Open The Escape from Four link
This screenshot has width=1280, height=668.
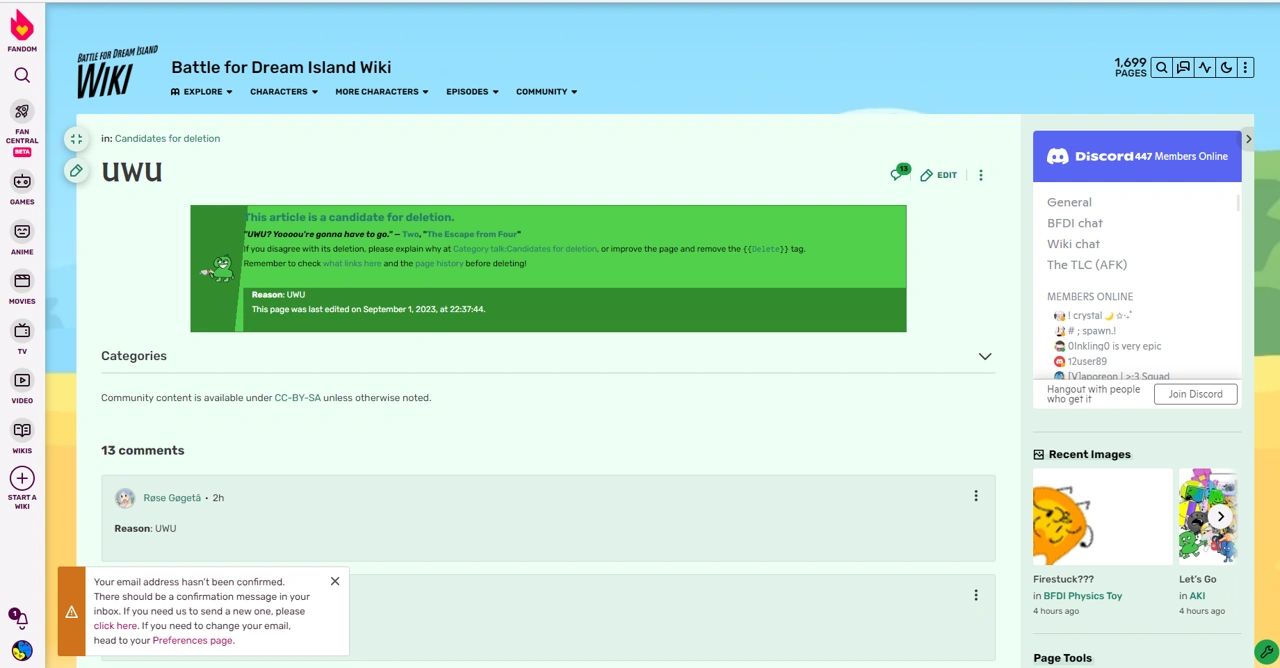[472, 234]
